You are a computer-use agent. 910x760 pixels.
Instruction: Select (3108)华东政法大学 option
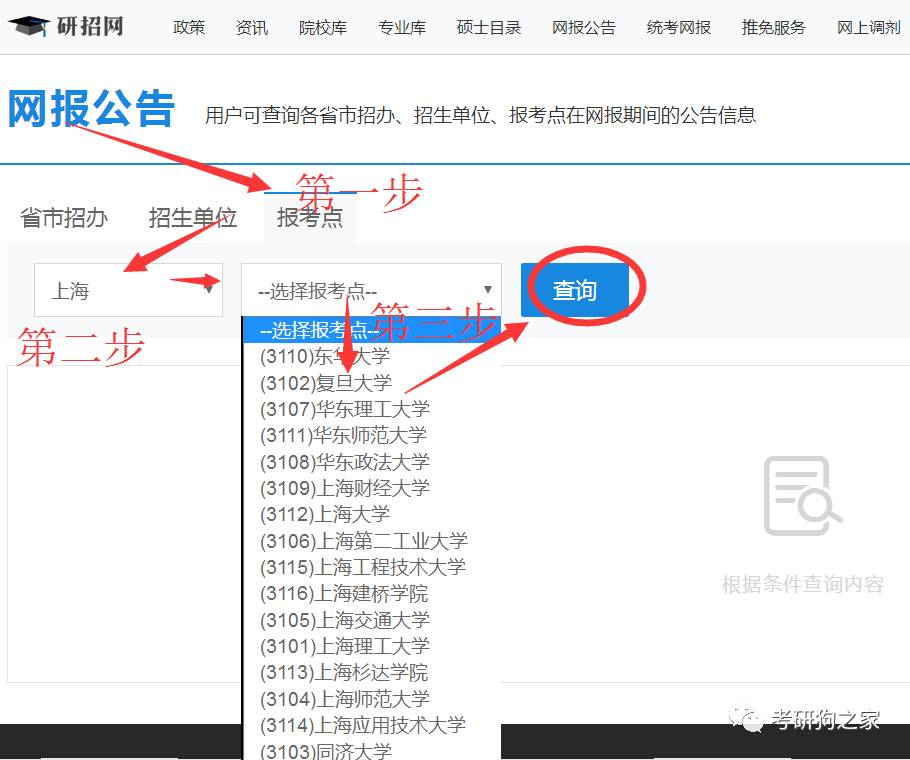pos(371,462)
